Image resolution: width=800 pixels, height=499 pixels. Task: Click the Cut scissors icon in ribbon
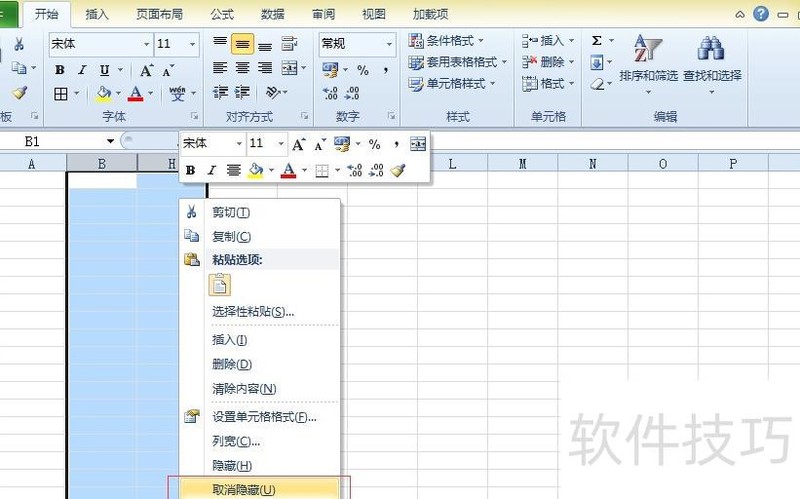[x=19, y=44]
